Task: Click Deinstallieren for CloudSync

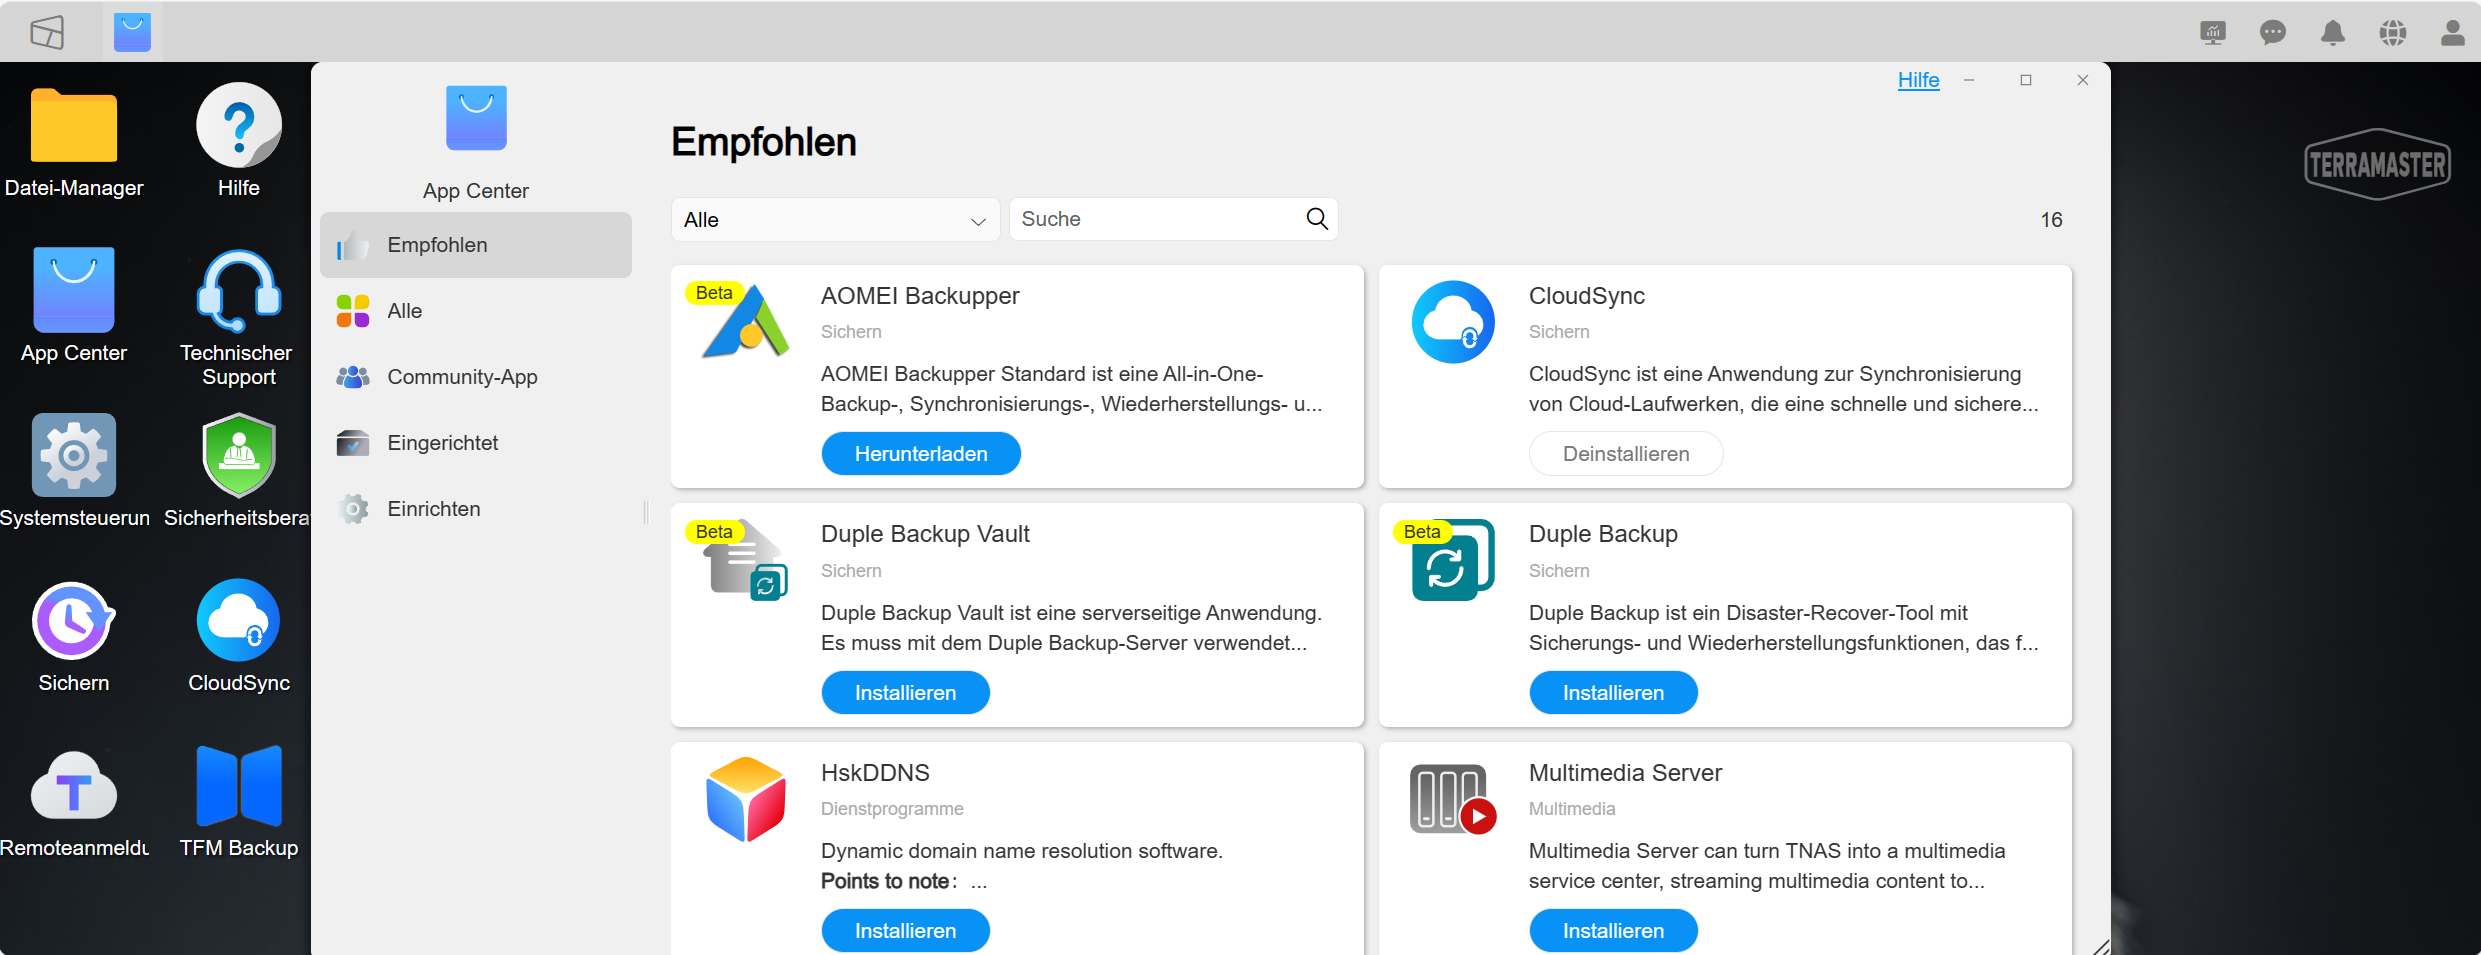Action: click(x=1625, y=454)
